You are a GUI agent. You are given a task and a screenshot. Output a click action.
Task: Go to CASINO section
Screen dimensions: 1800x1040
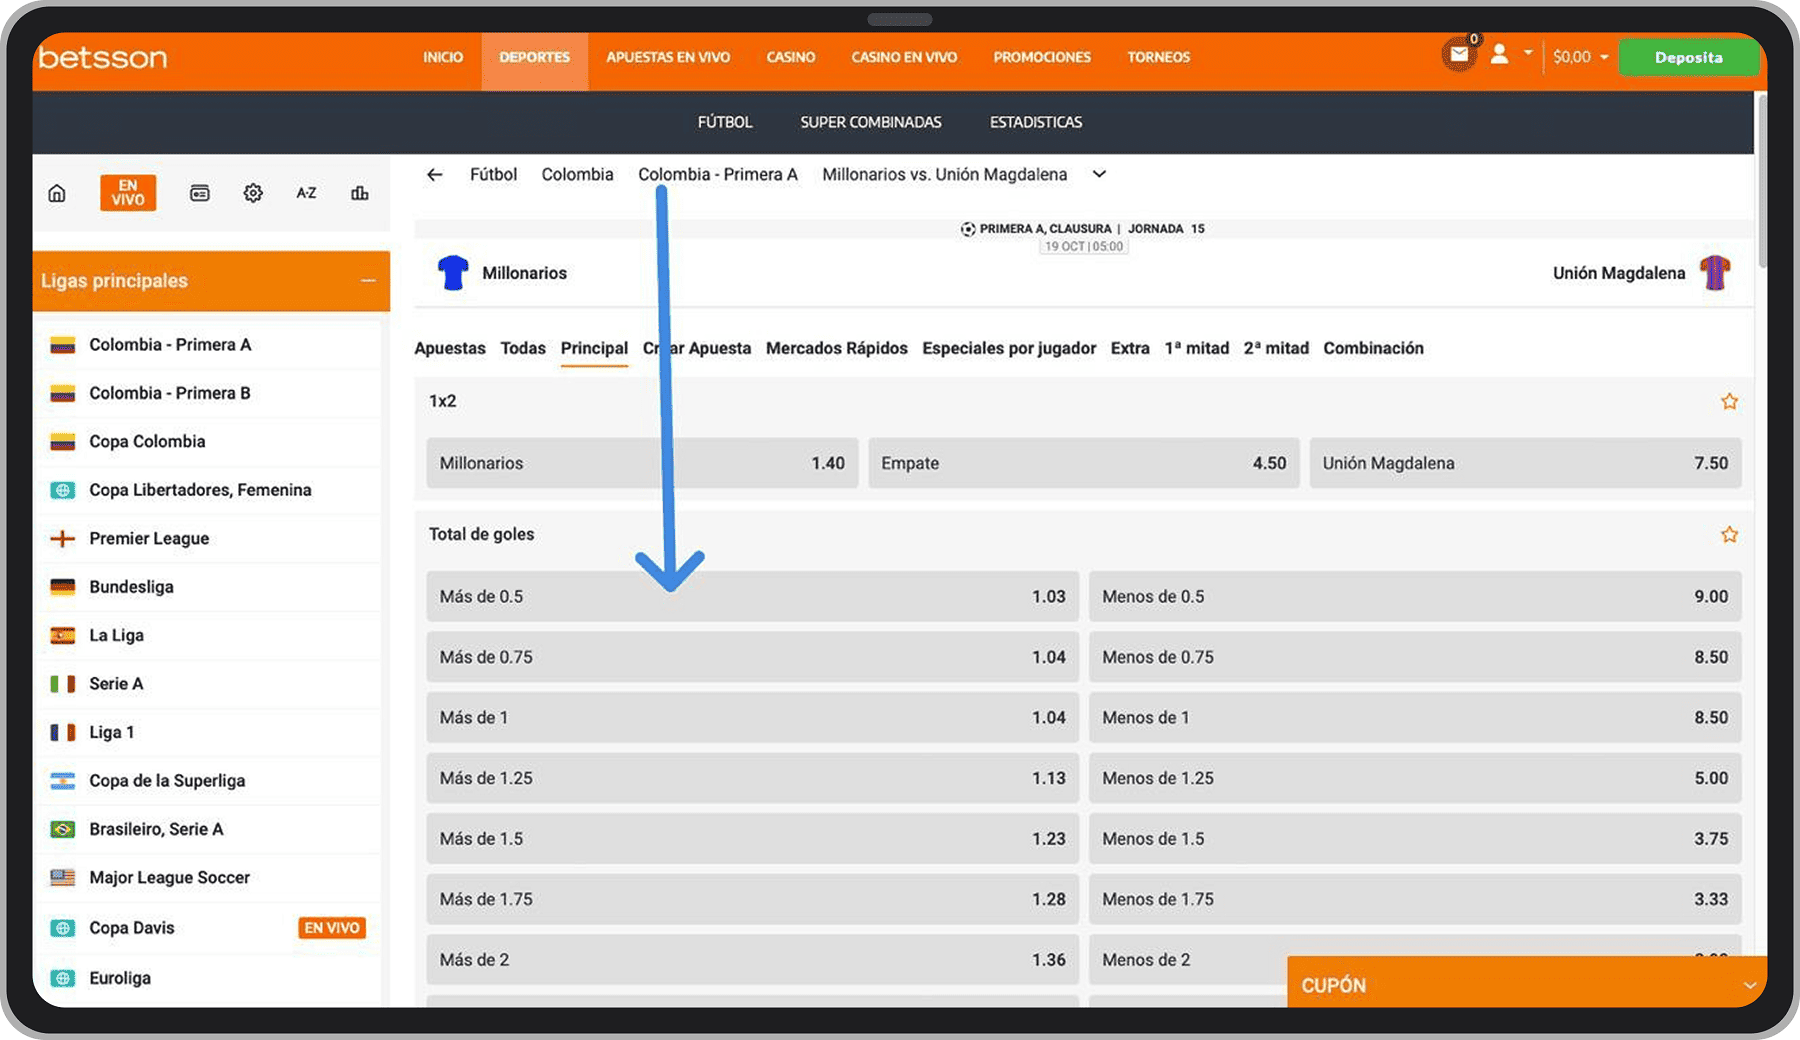pyautogui.click(x=791, y=58)
